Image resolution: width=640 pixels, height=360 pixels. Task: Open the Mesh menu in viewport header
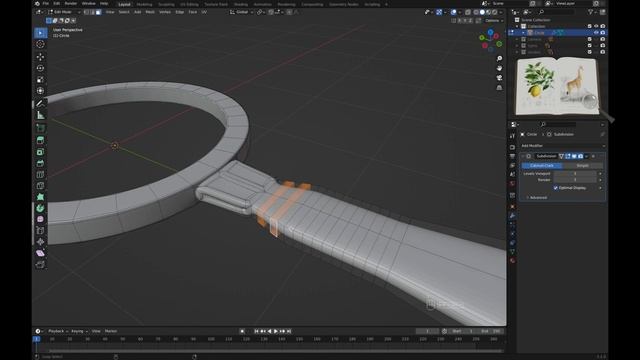coord(150,12)
